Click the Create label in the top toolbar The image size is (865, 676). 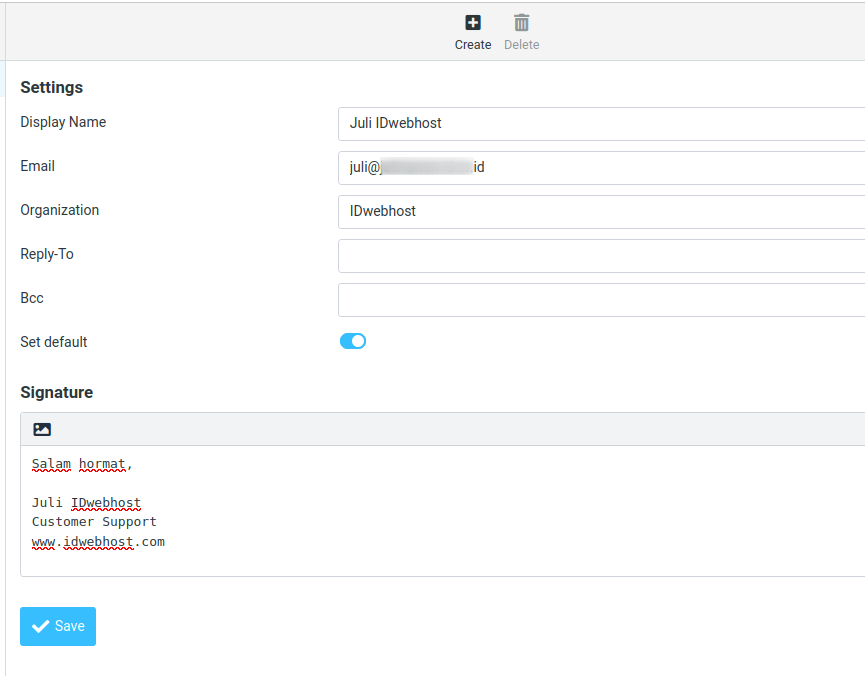tap(472, 44)
